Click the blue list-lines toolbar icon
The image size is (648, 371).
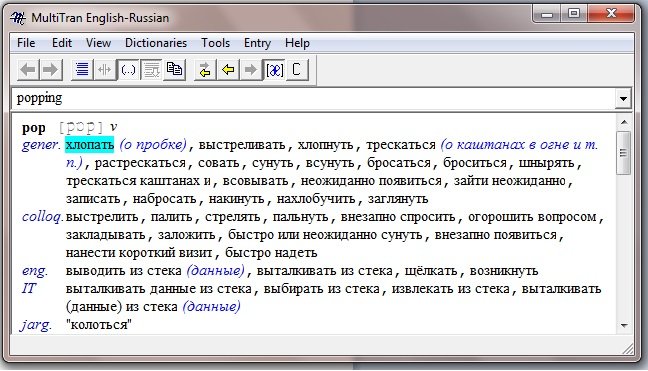(x=82, y=69)
